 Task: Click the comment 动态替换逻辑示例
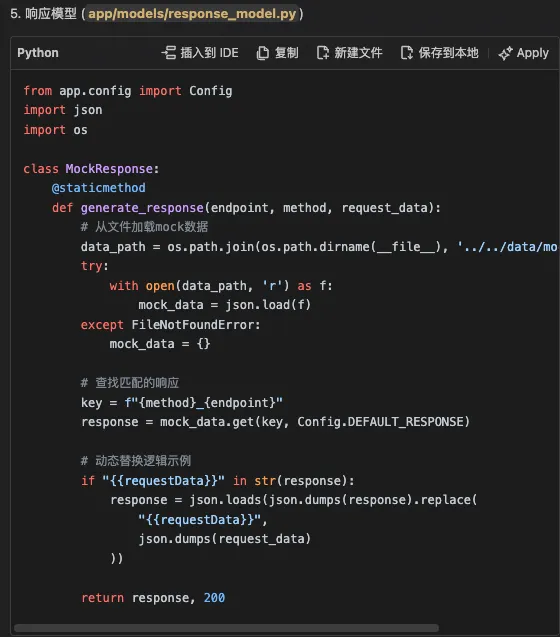(136, 461)
